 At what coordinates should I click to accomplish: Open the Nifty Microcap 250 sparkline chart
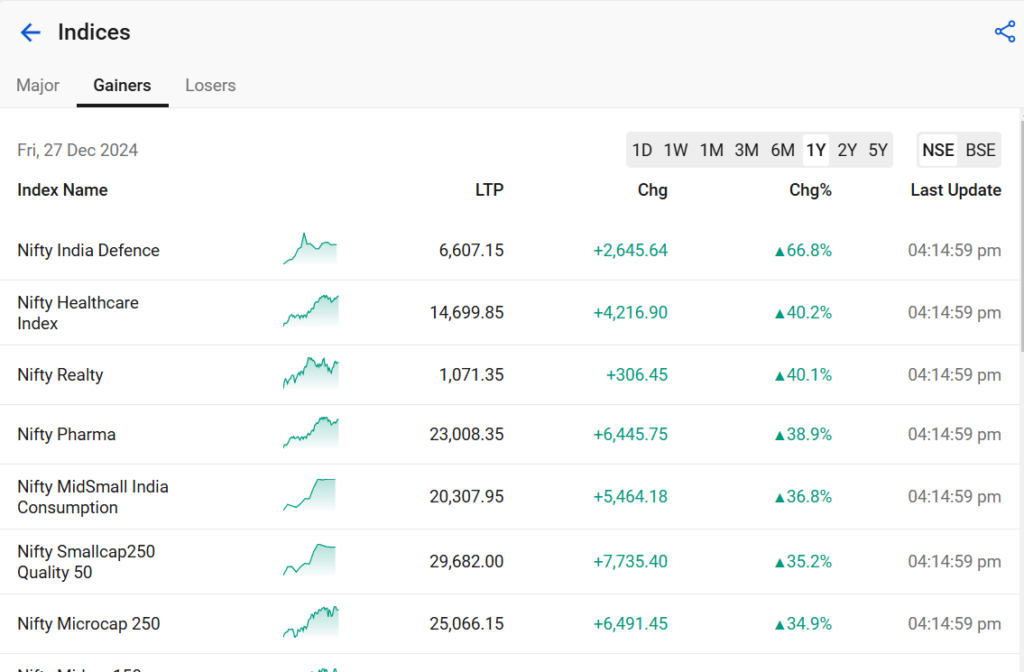(310, 622)
